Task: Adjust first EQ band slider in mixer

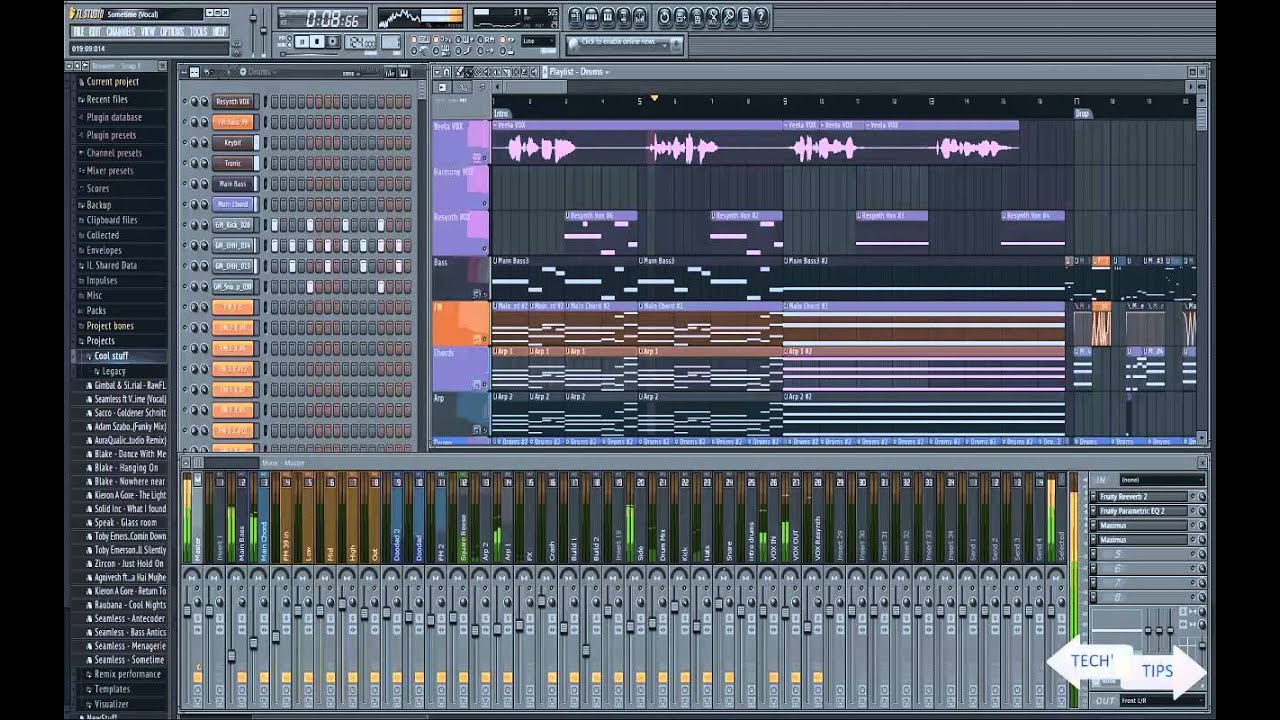Action: pos(1148,630)
